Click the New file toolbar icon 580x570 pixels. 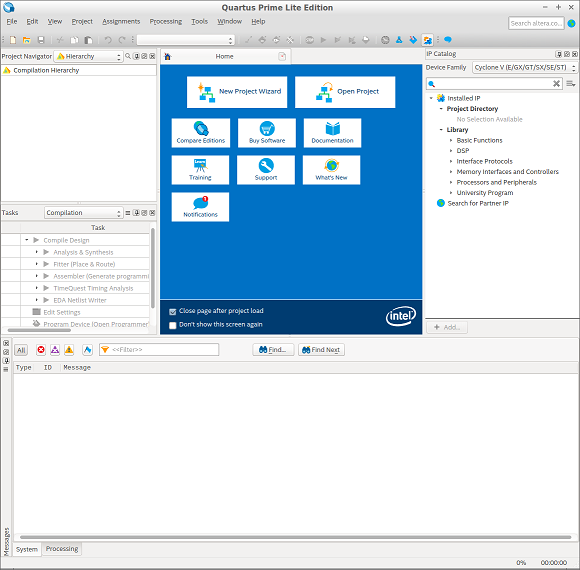point(13,40)
